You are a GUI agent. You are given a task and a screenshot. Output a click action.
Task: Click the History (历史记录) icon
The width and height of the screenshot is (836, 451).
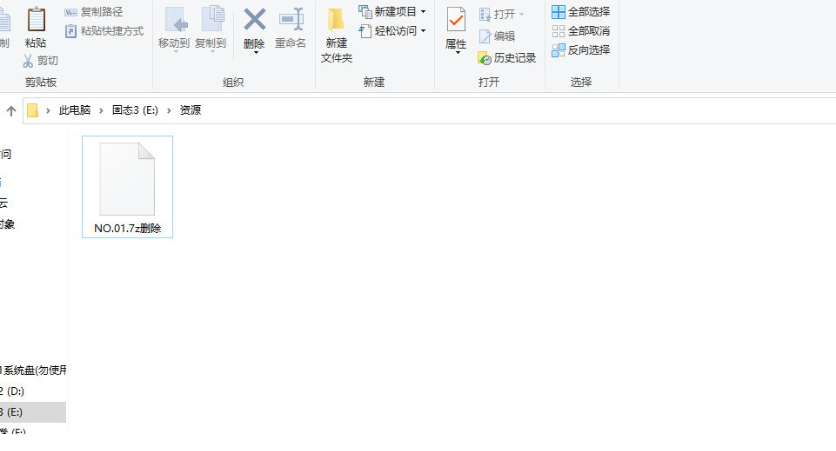pos(484,58)
